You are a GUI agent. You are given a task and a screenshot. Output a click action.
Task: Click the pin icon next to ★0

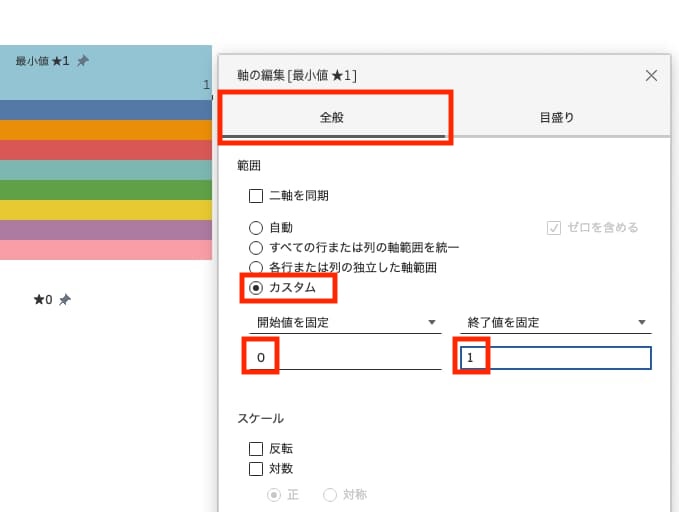click(x=65, y=299)
